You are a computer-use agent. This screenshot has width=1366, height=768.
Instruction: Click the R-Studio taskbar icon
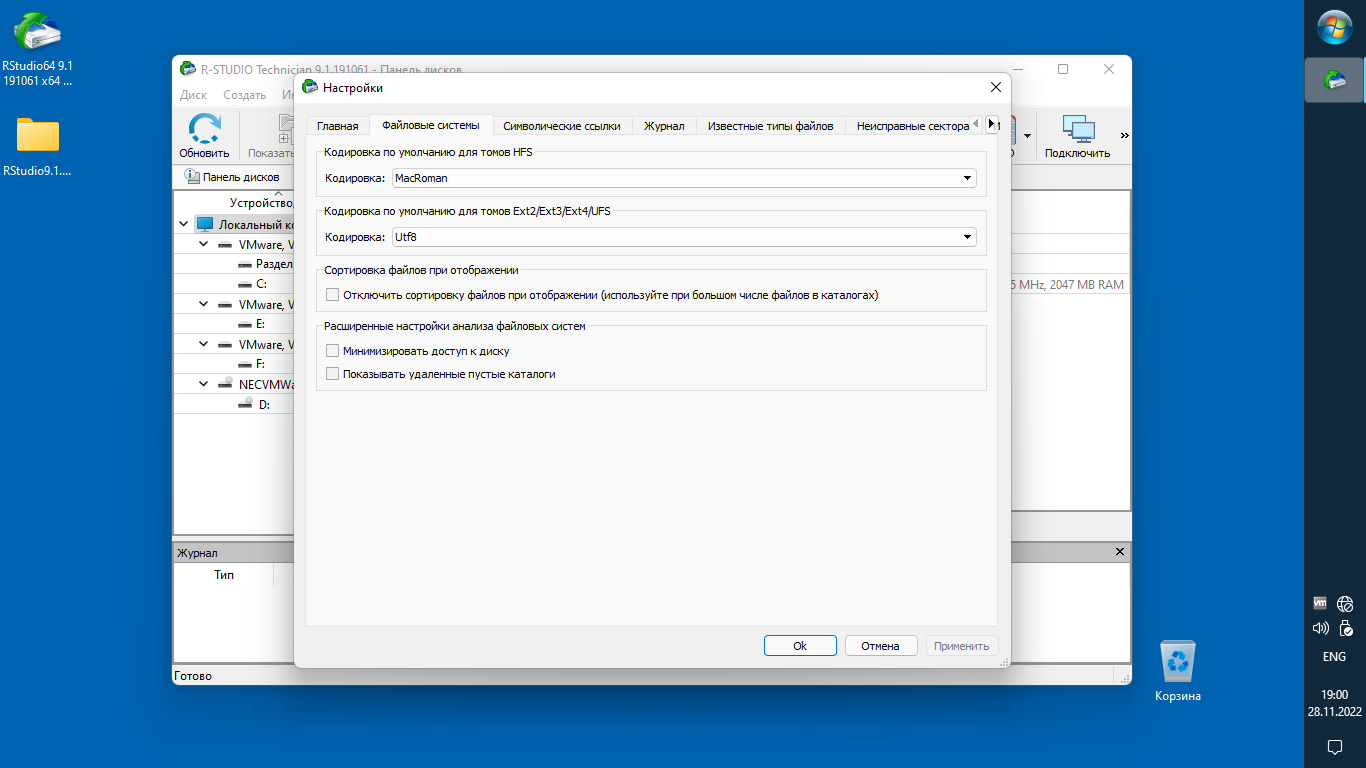pos(1334,80)
